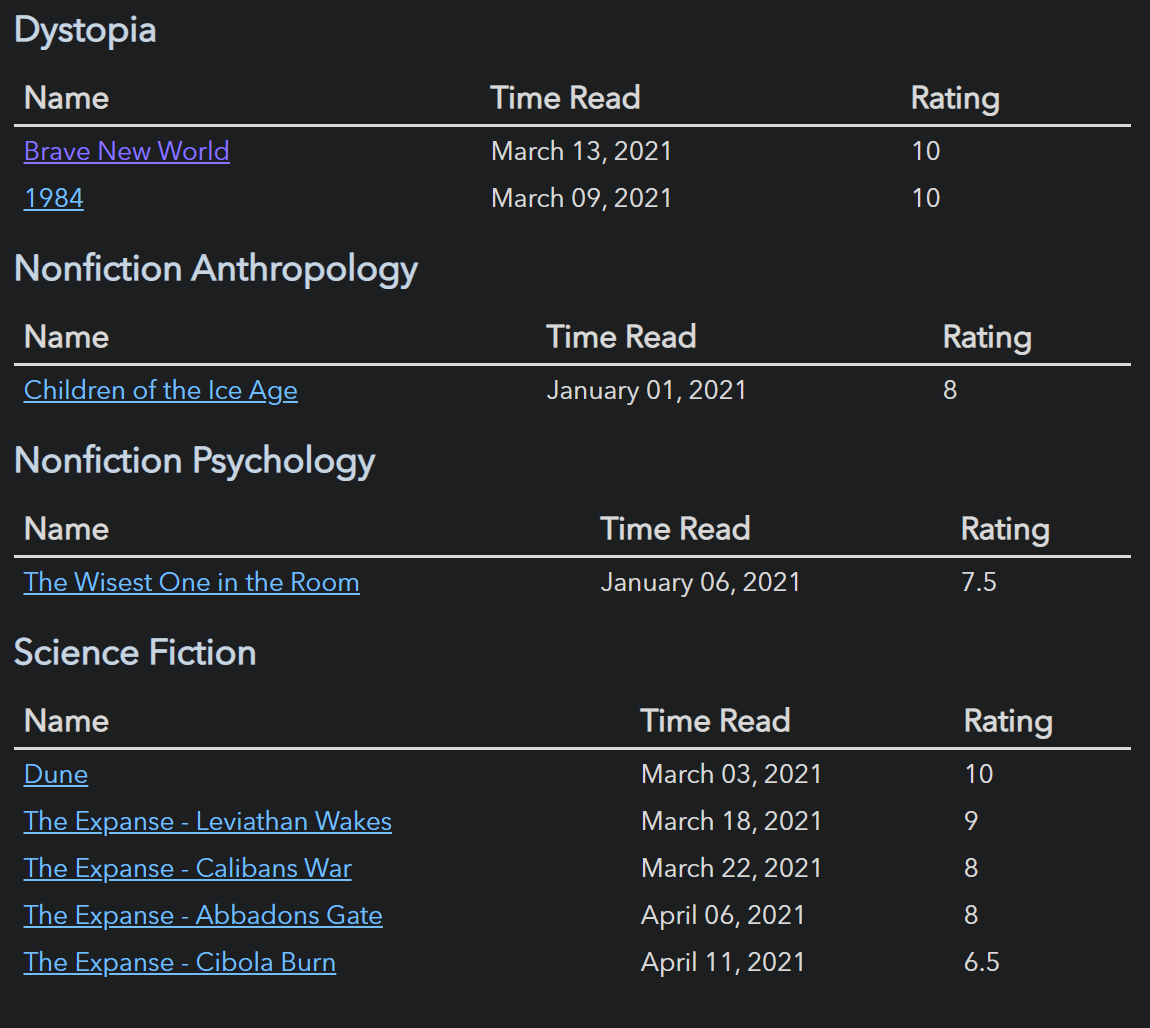Select the Nonfiction Psychology heading
The width and height of the screenshot is (1150, 1028).
click(194, 461)
